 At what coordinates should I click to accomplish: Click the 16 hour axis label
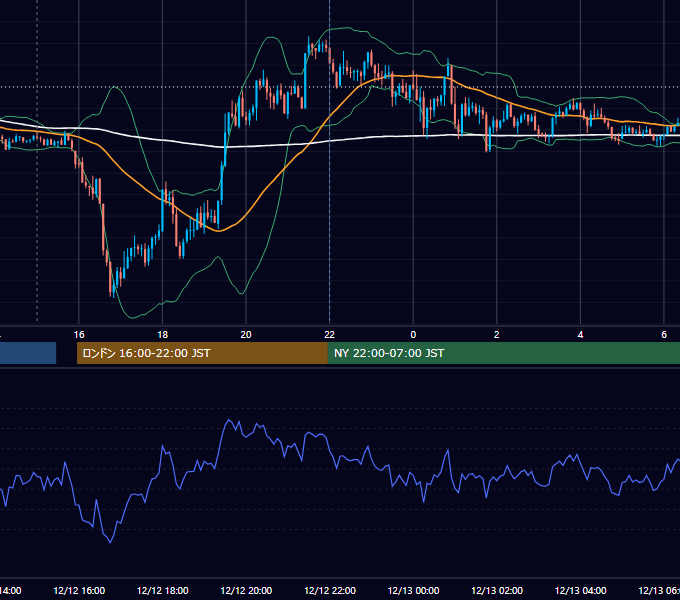coord(79,335)
